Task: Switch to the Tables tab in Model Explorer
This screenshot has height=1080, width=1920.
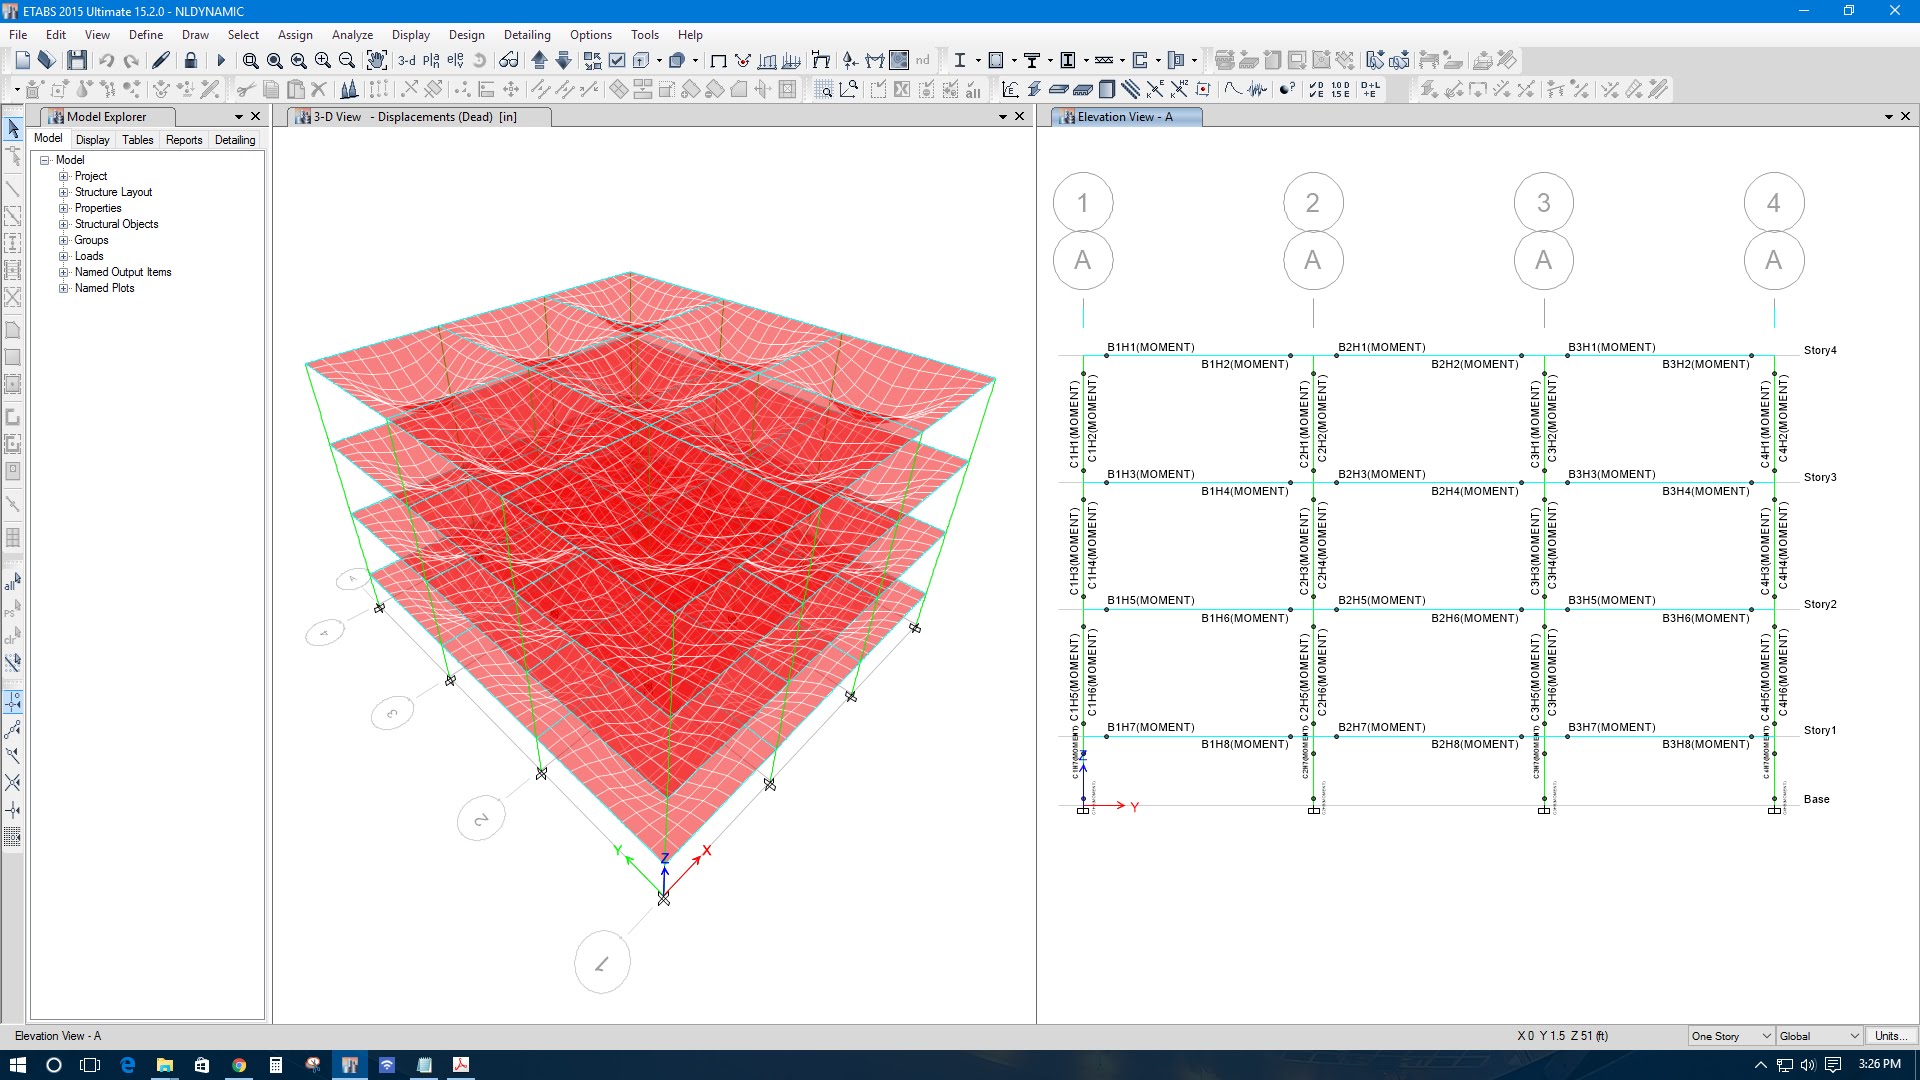Action: coord(137,140)
